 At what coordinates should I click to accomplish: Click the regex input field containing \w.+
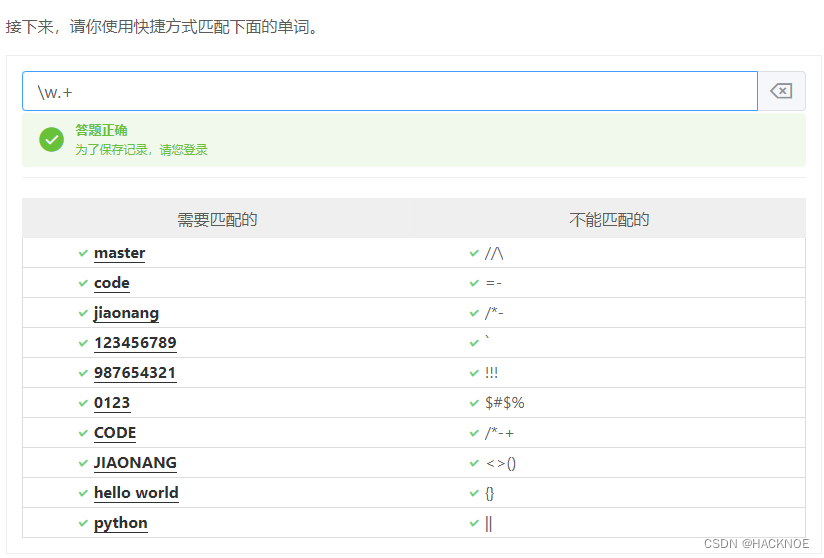coord(389,91)
